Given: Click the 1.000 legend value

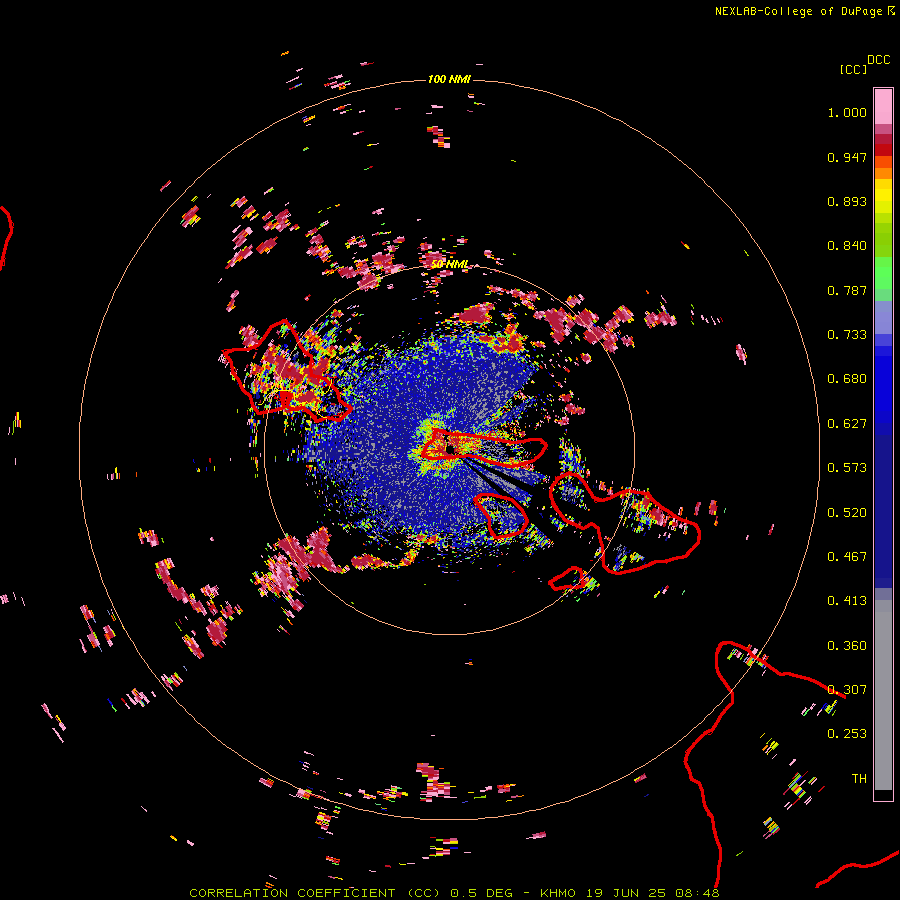Looking at the screenshot, I should 847,112.
